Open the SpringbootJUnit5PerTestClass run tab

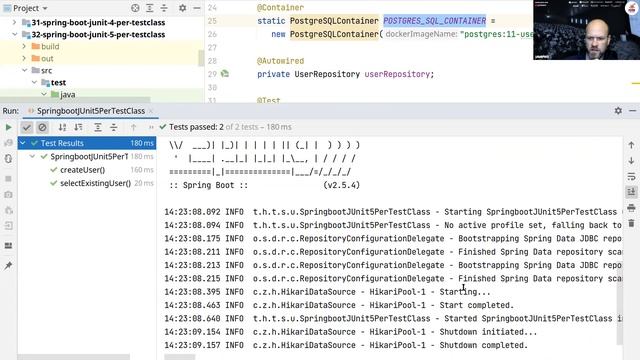pyautogui.click(x=91, y=111)
